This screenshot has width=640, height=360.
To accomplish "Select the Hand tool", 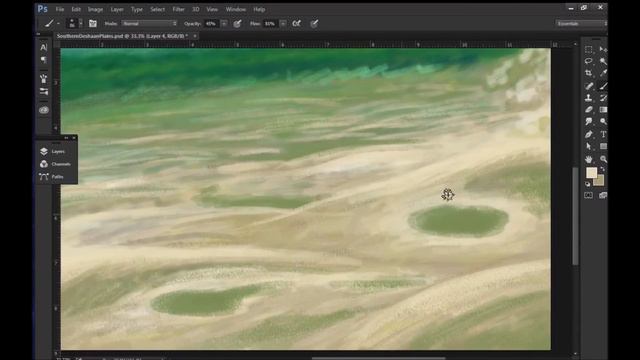I will [589, 159].
